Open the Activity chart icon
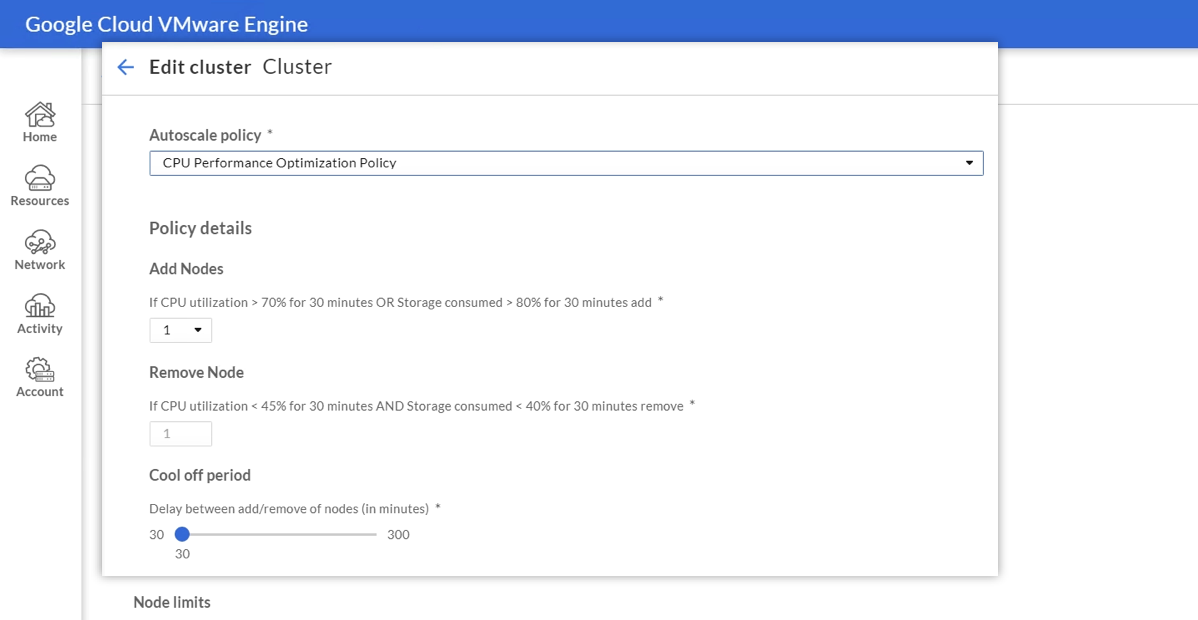 40,306
